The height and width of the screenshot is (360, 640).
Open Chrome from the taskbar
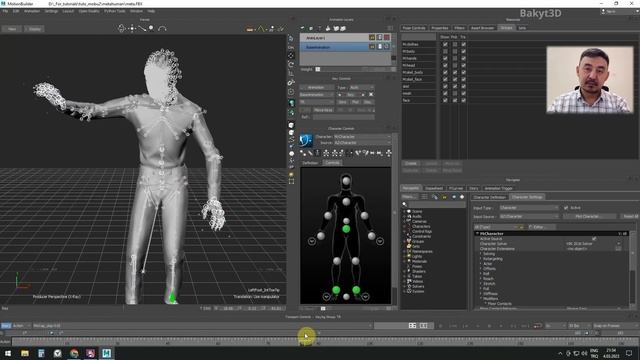(x=74, y=353)
